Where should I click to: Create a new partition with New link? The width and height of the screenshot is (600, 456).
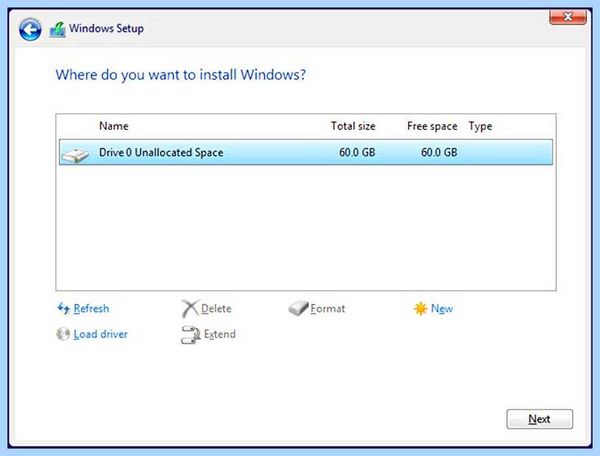442,308
